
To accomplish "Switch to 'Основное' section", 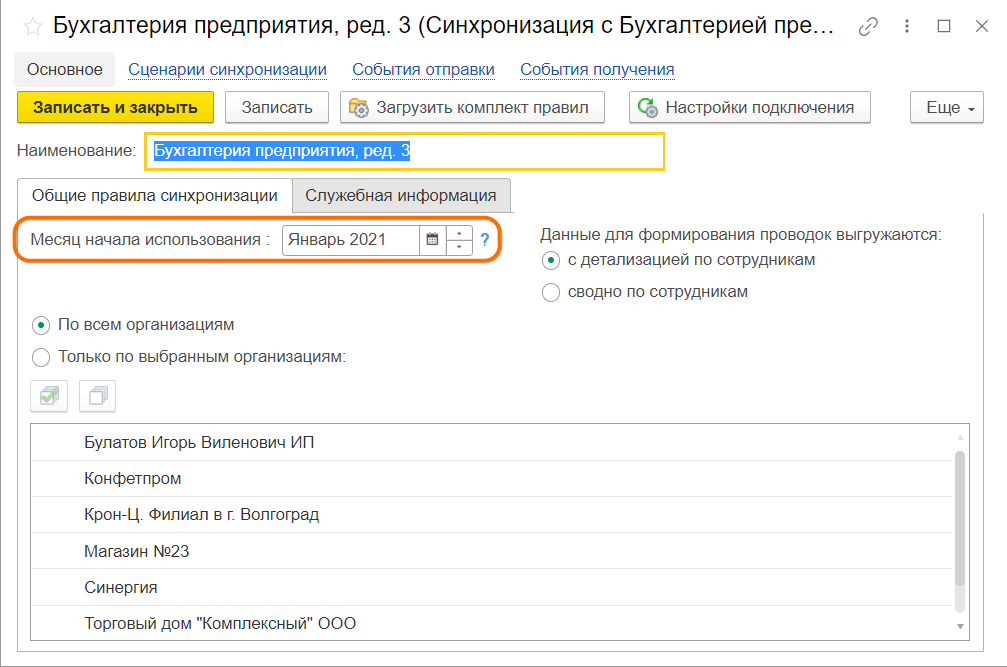I will click(65, 69).
